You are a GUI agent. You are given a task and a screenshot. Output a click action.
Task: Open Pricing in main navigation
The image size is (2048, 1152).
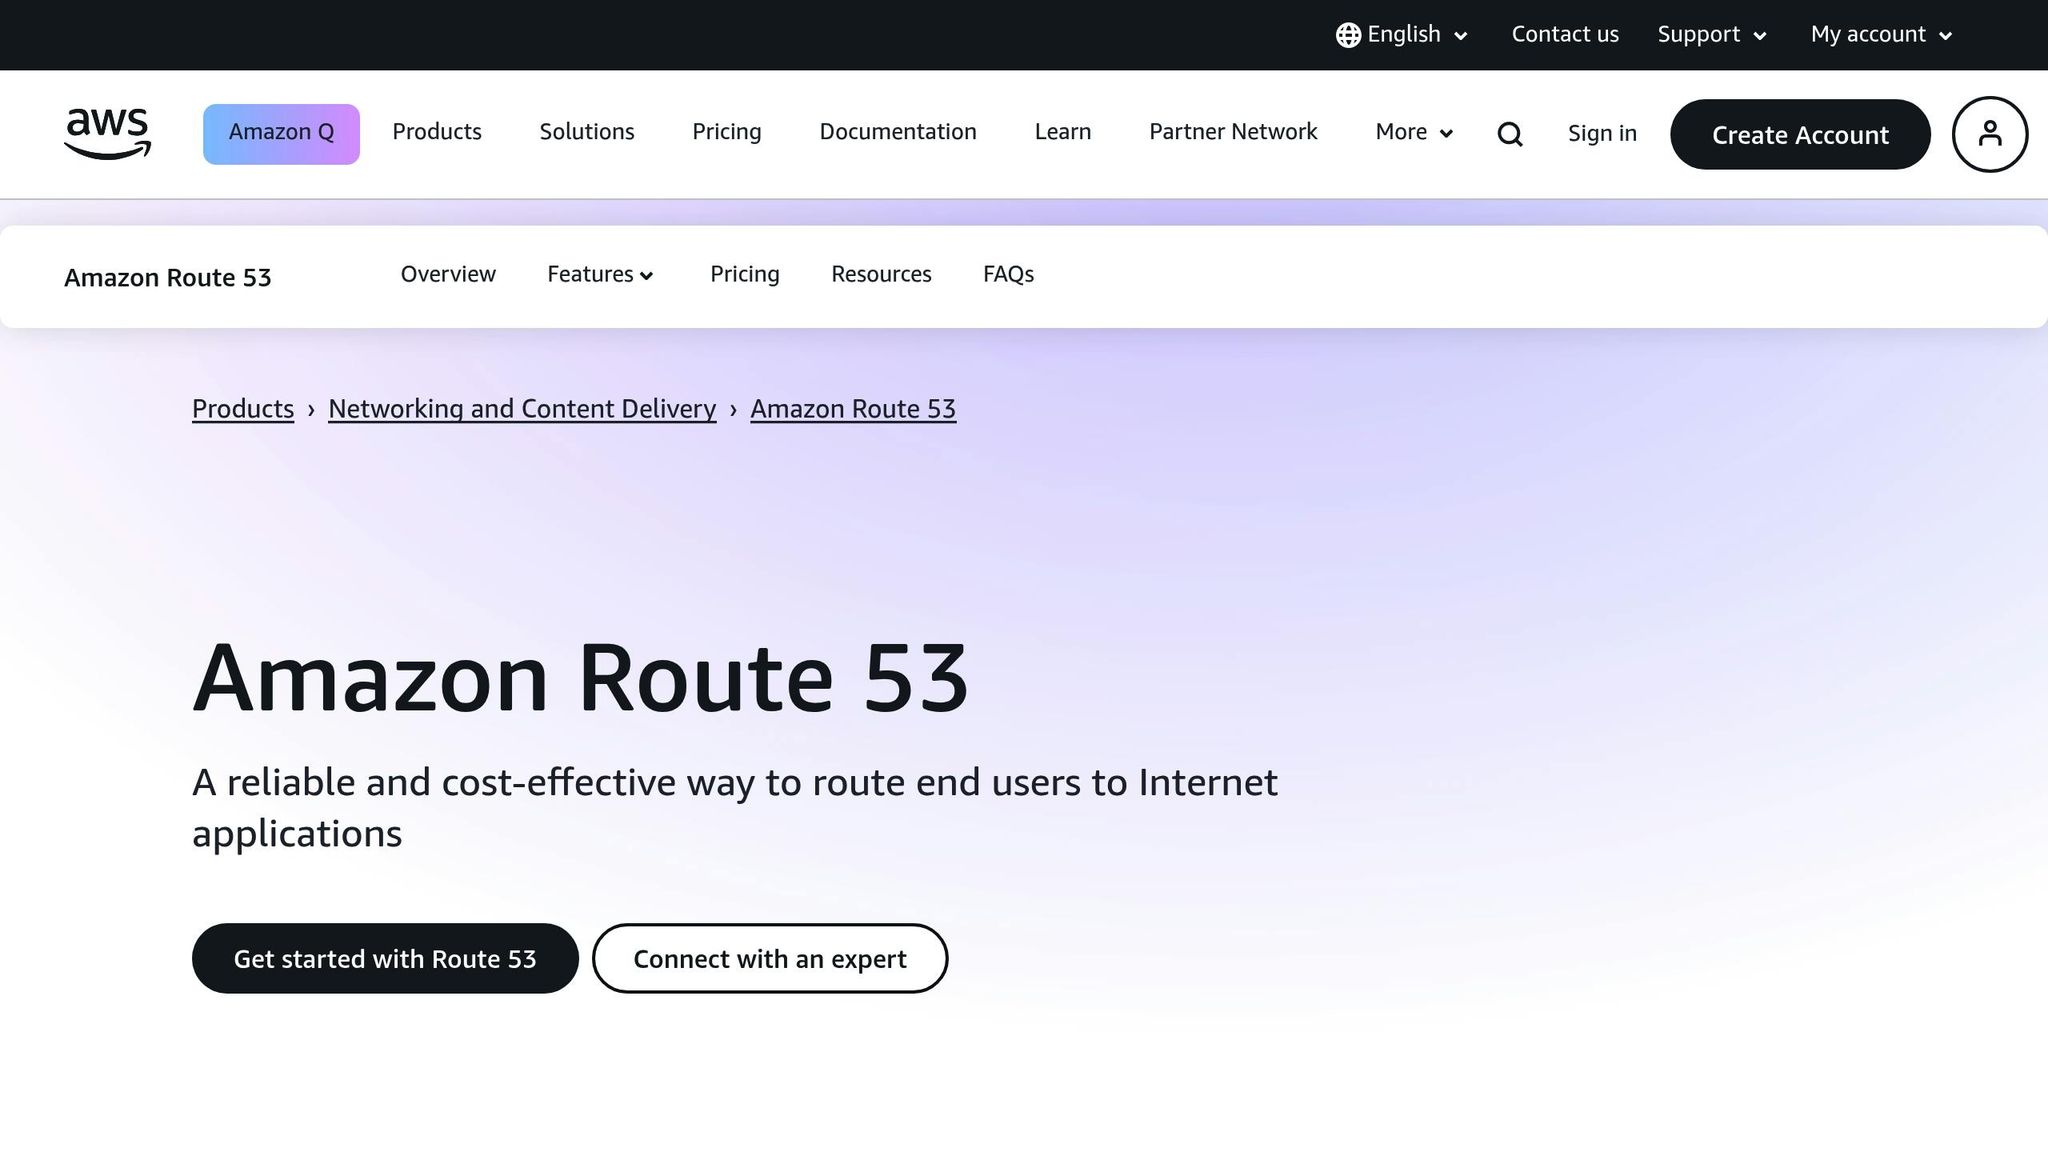pyautogui.click(x=727, y=132)
